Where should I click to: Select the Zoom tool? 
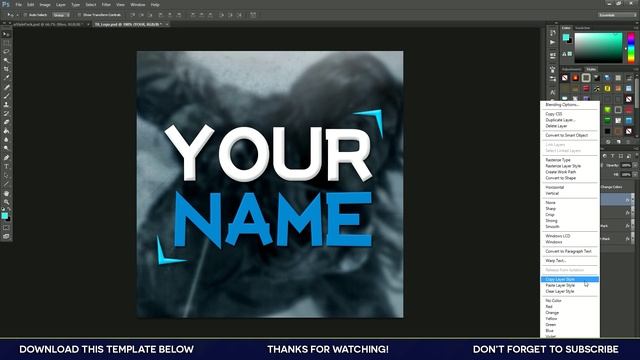(6, 202)
